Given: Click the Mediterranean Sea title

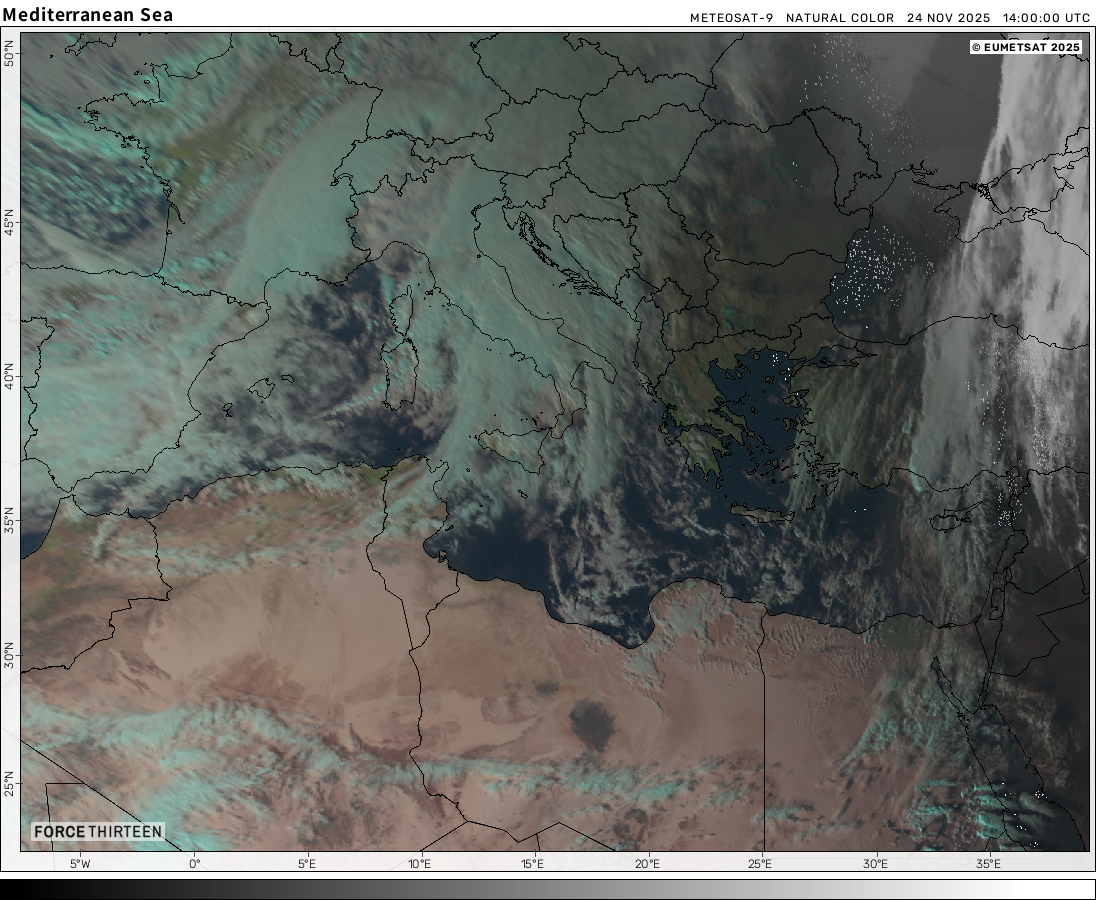Looking at the screenshot, I should tap(87, 15).
